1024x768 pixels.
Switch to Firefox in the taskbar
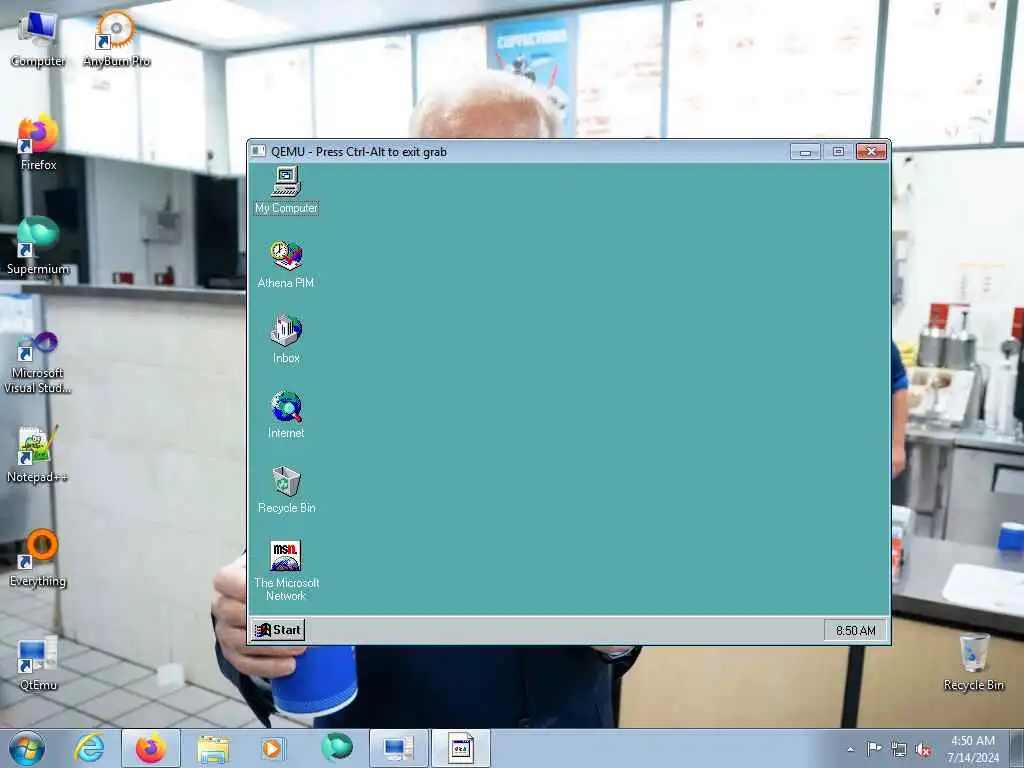(x=151, y=748)
